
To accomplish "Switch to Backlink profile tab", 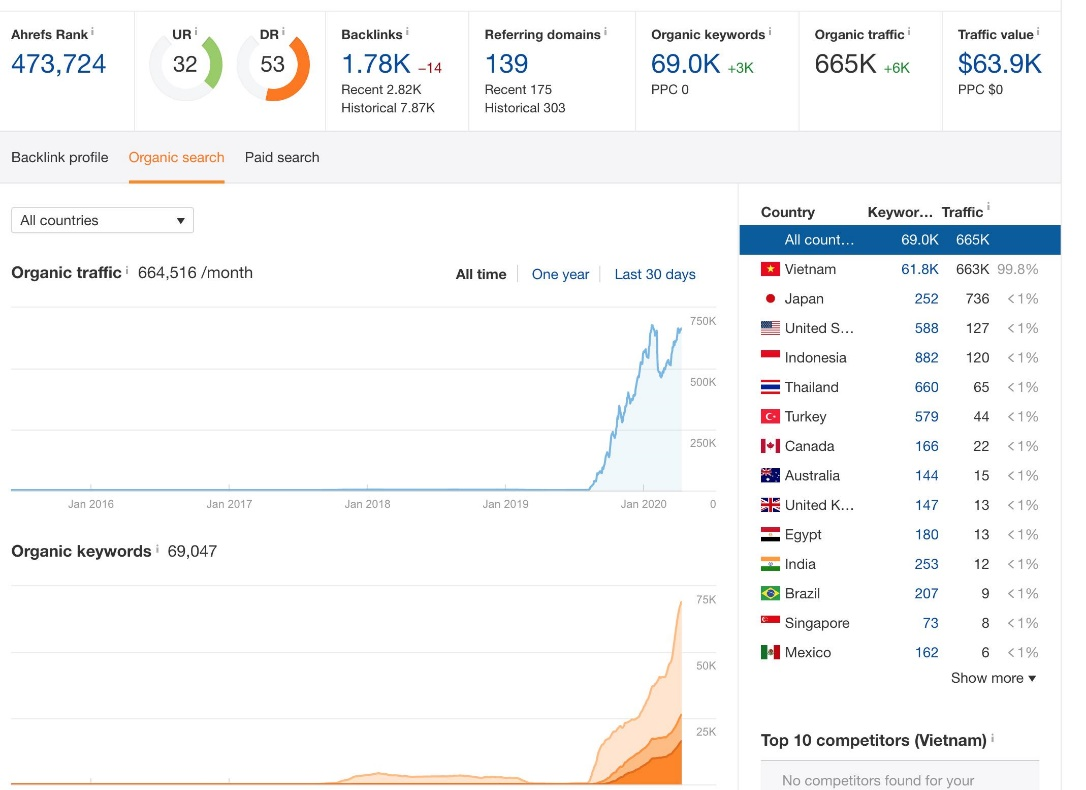I will (60, 157).
